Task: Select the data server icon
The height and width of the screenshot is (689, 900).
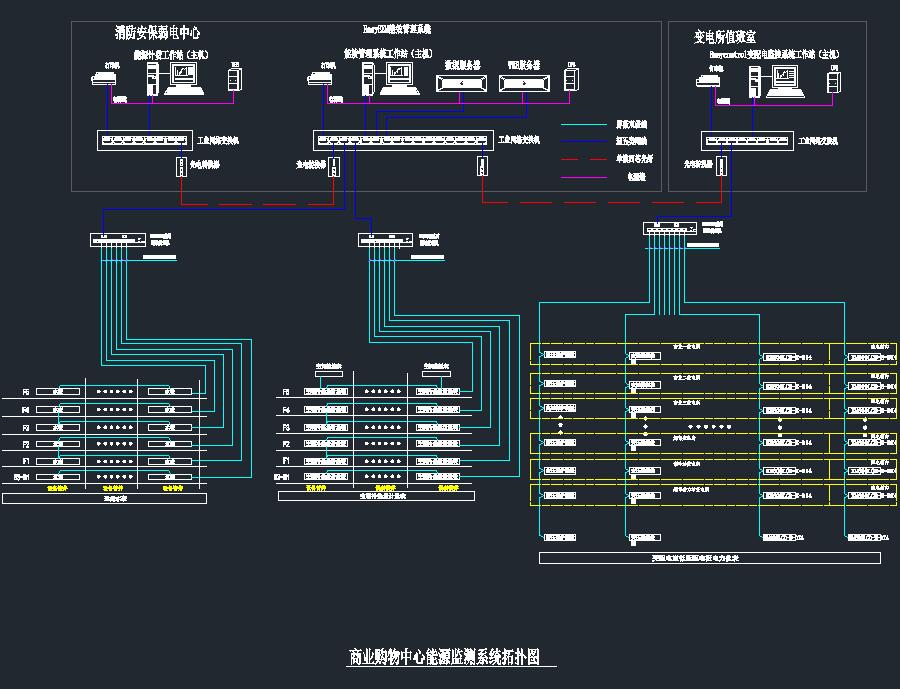Action: (461, 82)
